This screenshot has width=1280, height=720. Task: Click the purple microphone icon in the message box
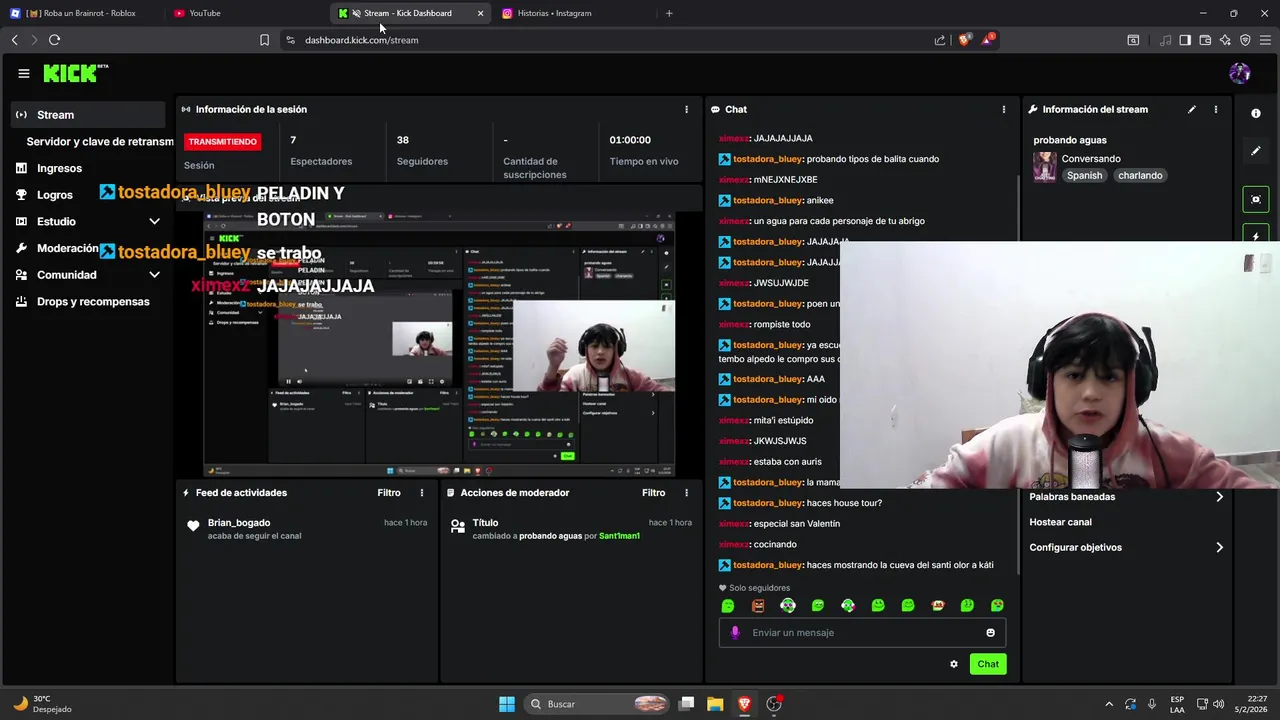click(735, 632)
